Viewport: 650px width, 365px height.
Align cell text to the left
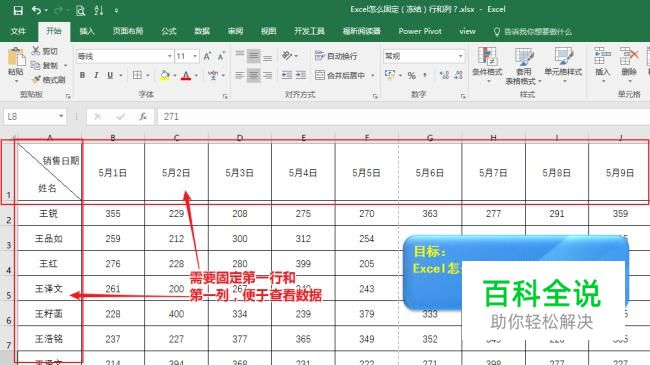point(240,75)
